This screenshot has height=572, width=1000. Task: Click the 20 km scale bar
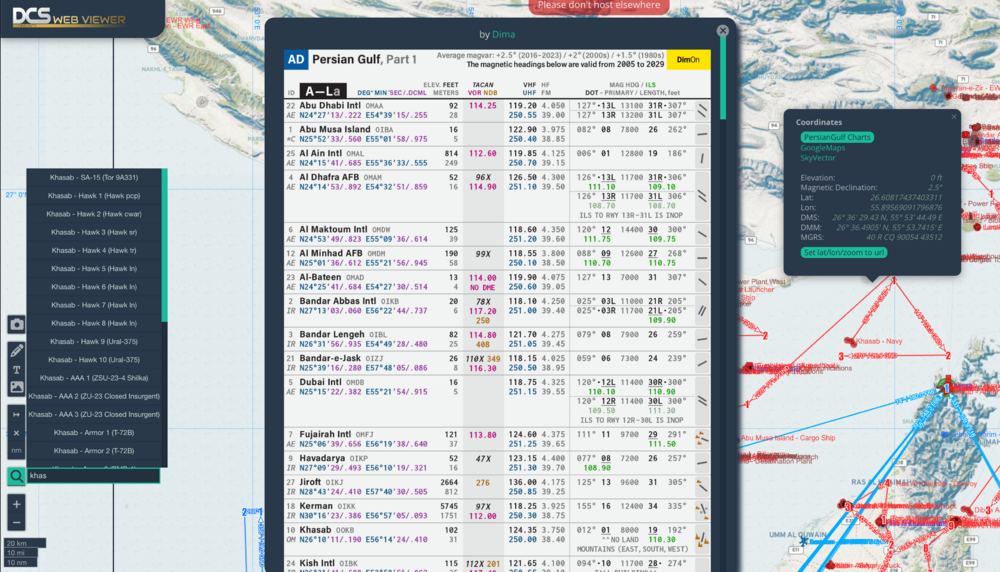tap(24, 543)
